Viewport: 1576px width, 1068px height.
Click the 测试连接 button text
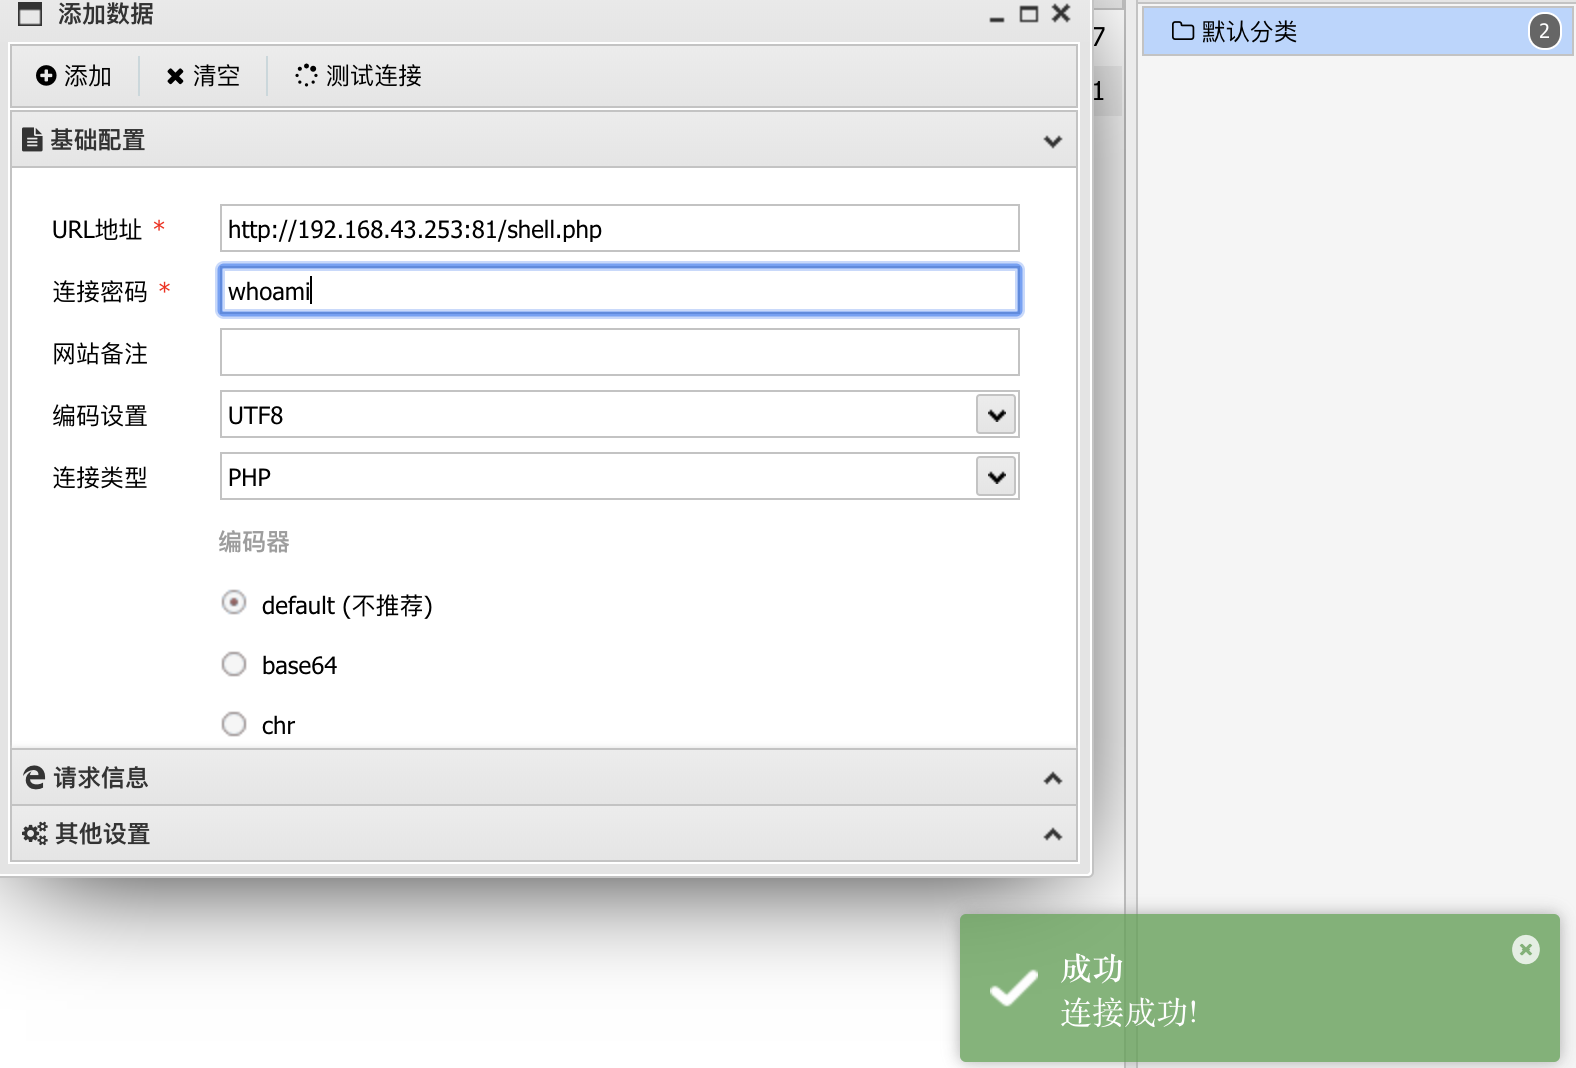coord(373,76)
